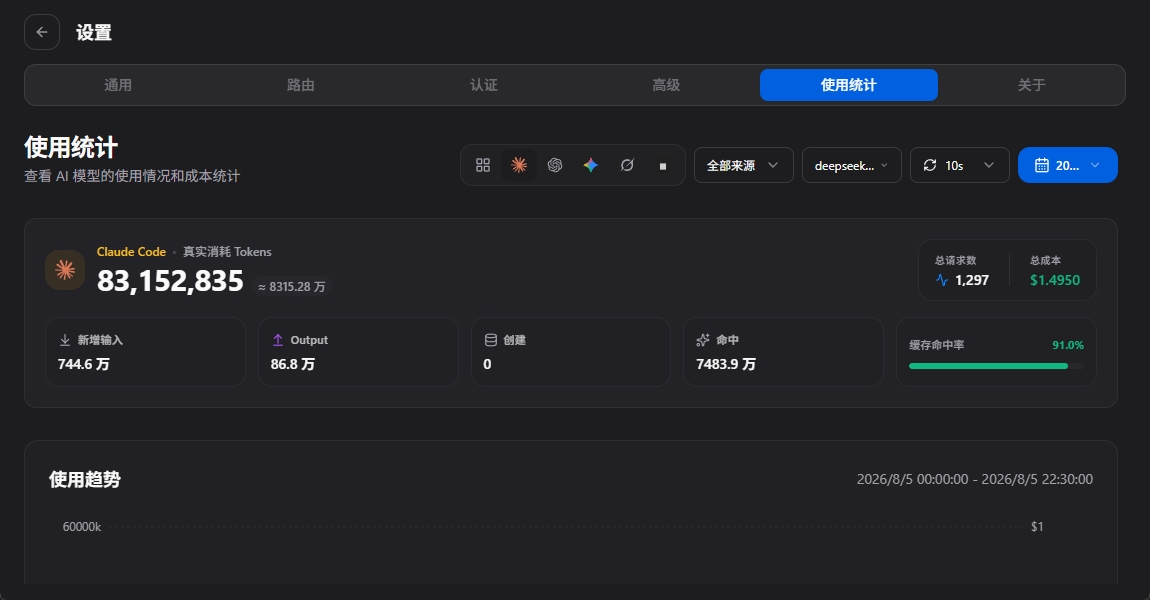The height and width of the screenshot is (600, 1150).
Task: Click the ≈ 8315.28 万 badge
Action: pos(292,287)
